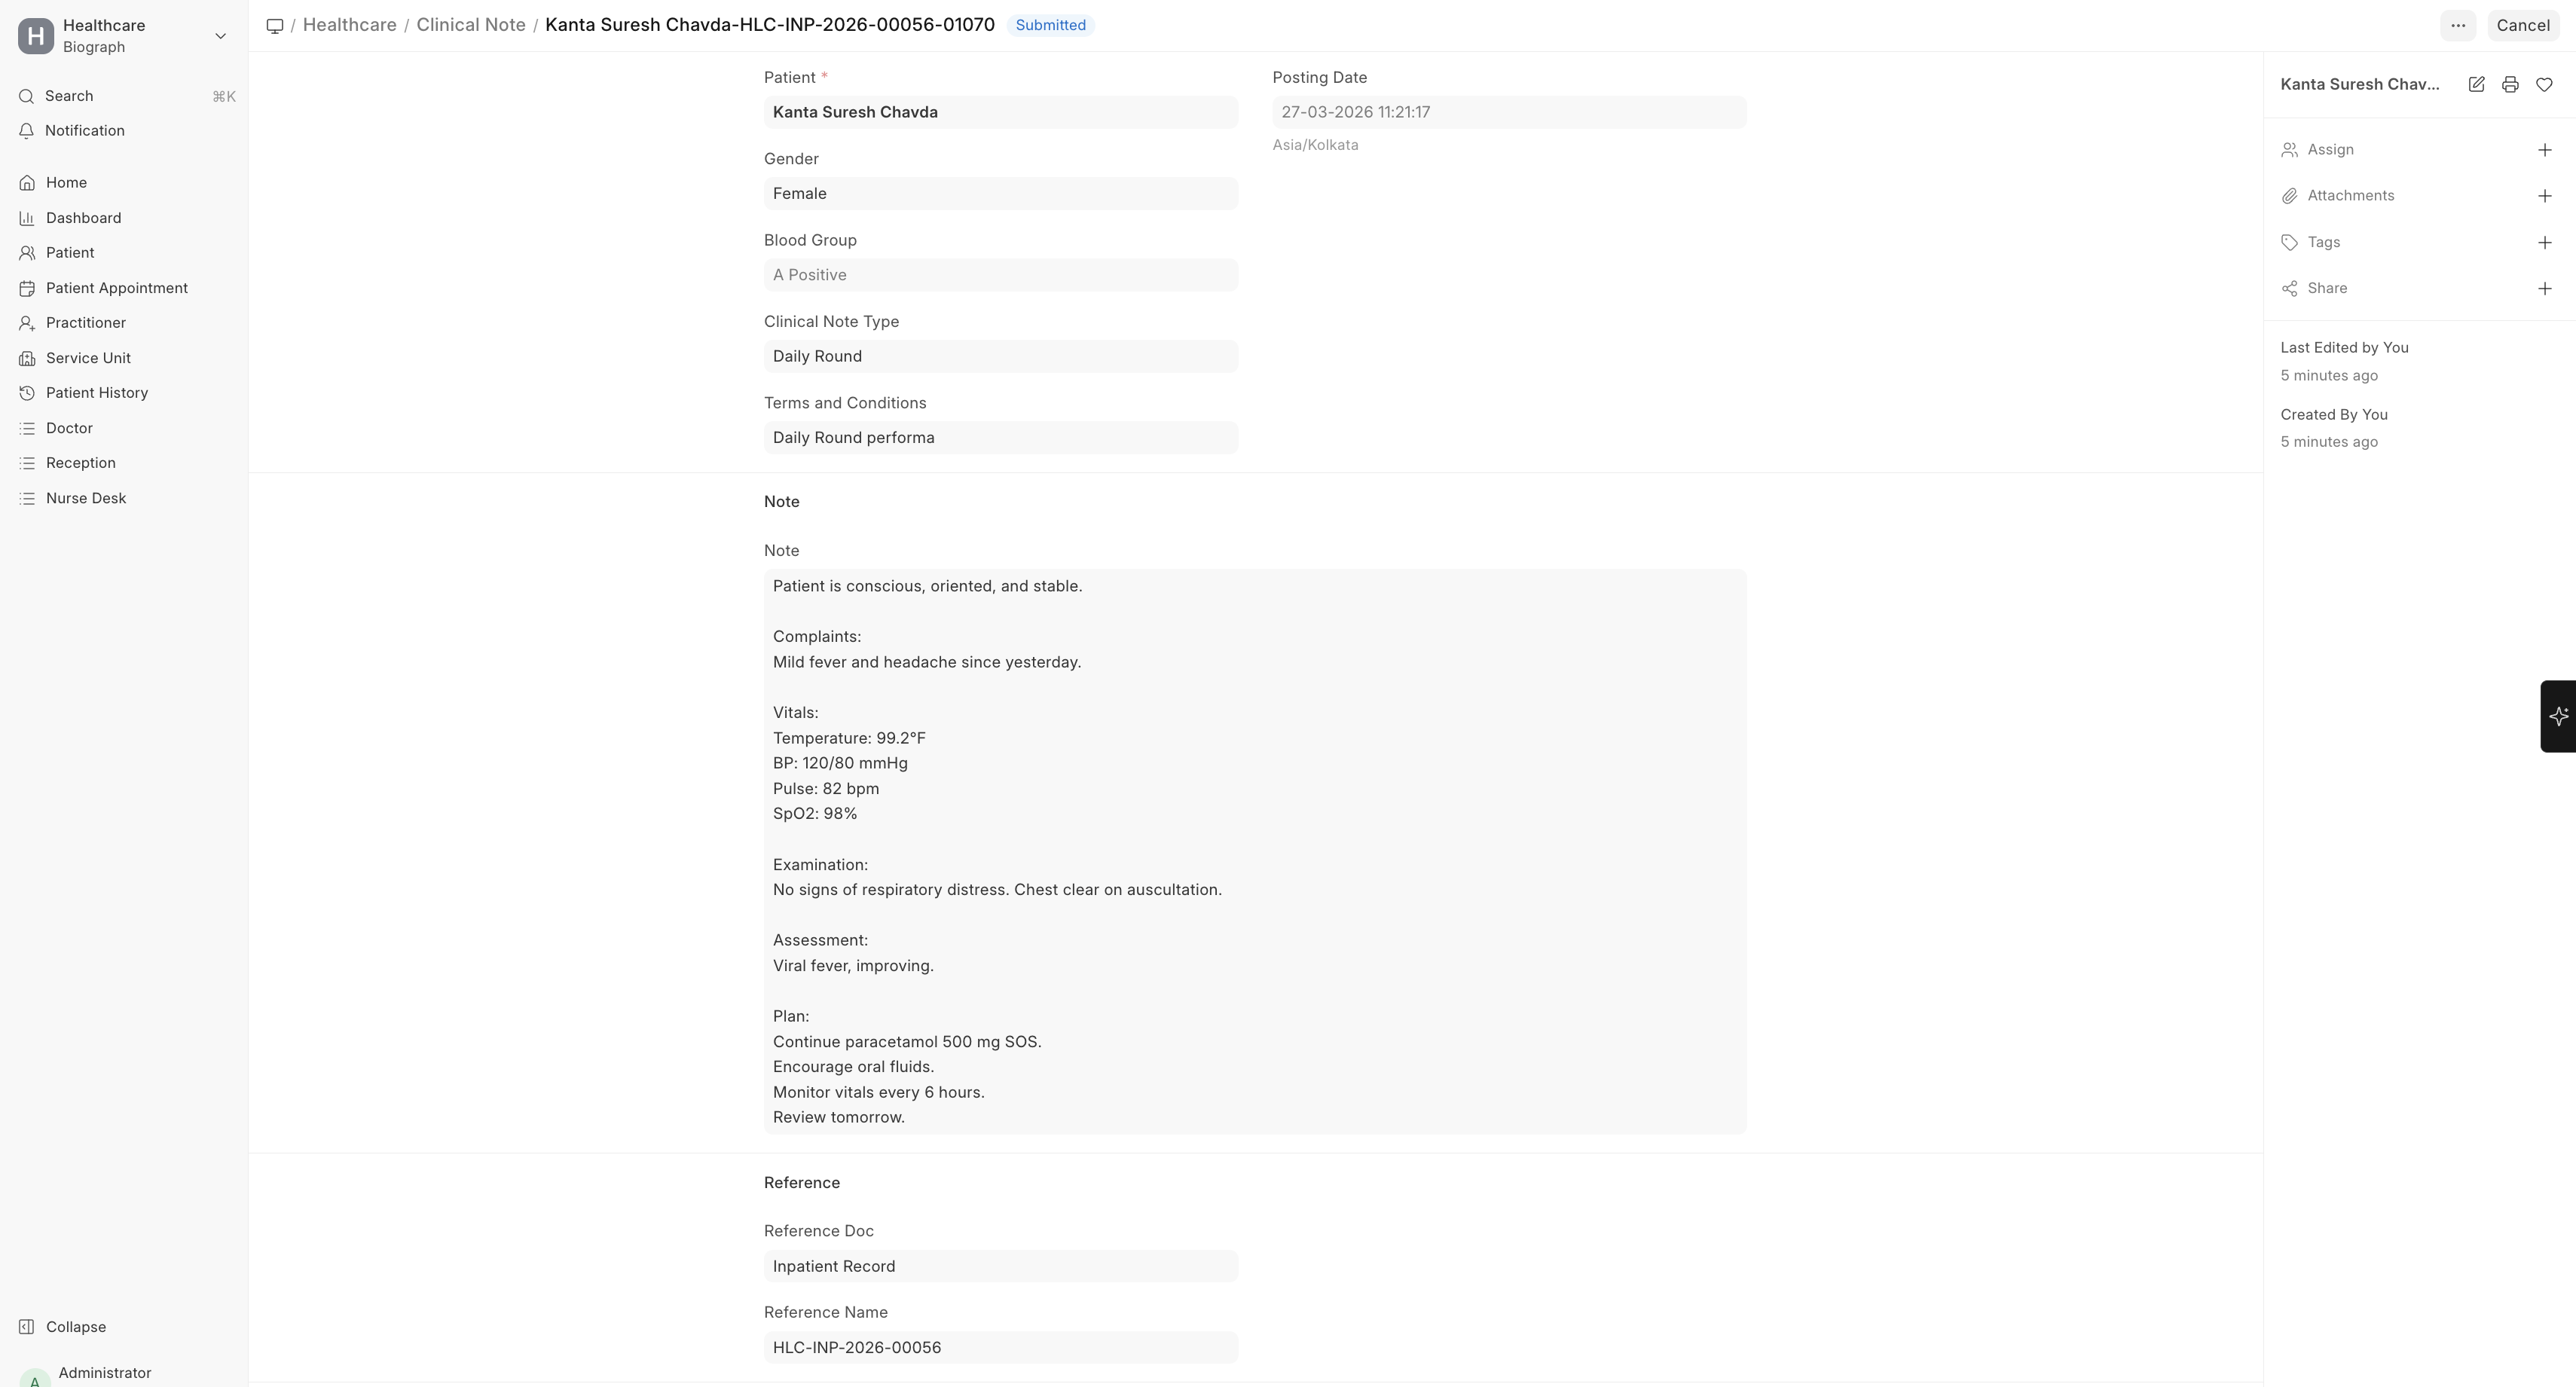The height and width of the screenshot is (1387, 2576).
Task: Add an attachment with plus icon
Action: tap(2544, 196)
